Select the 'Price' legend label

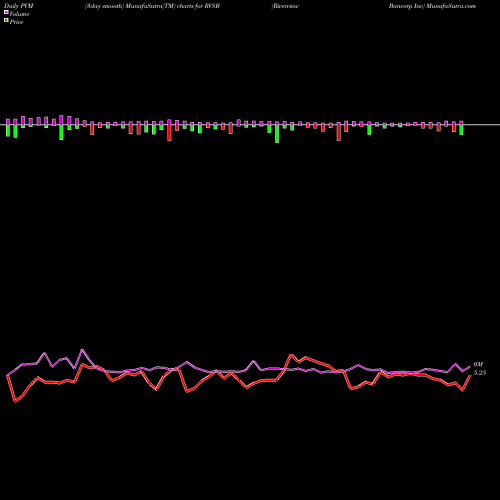(x=16, y=22)
